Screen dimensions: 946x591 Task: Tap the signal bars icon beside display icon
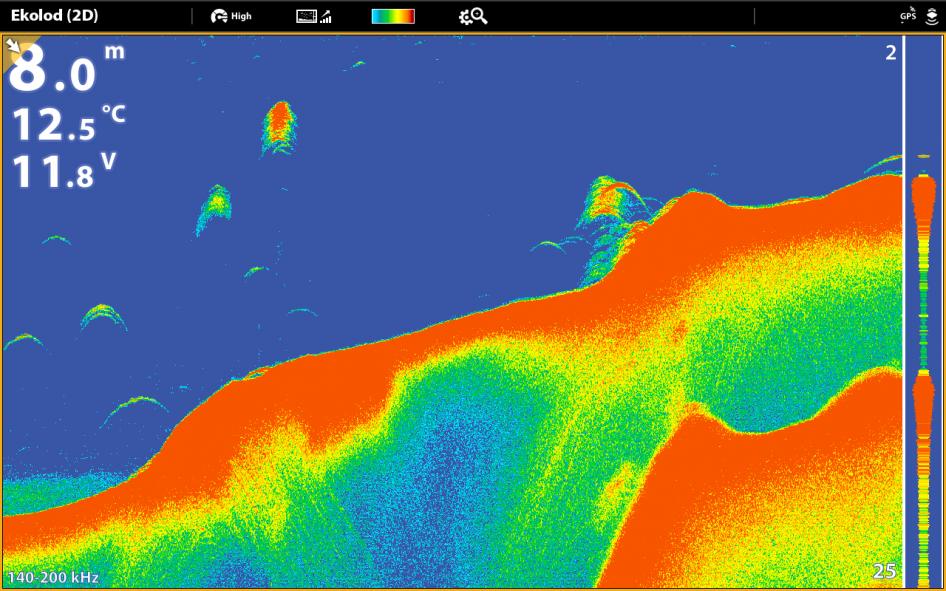pos(326,17)
